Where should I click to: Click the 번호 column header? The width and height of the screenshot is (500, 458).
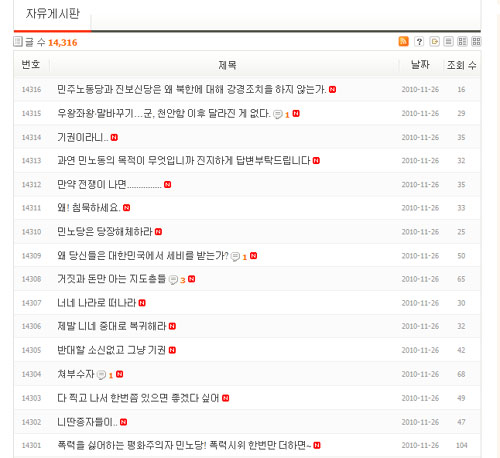click(x=31, y=64)
